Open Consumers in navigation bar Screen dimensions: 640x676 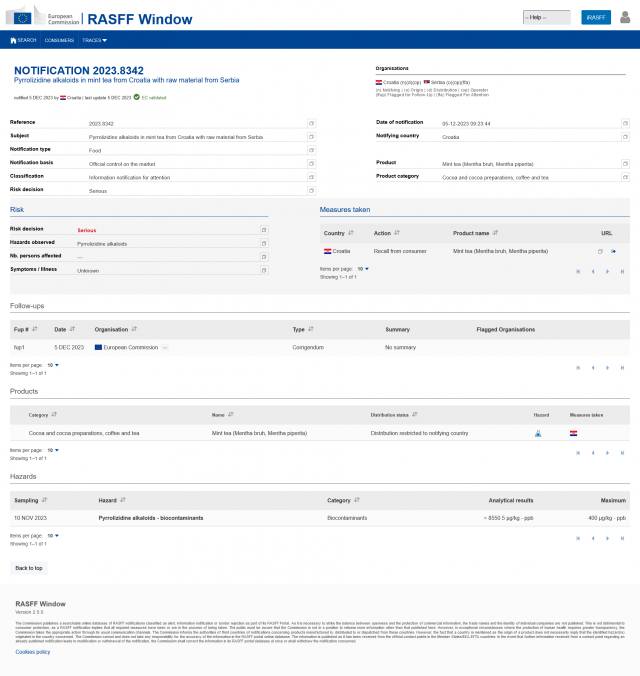point(60,40)
